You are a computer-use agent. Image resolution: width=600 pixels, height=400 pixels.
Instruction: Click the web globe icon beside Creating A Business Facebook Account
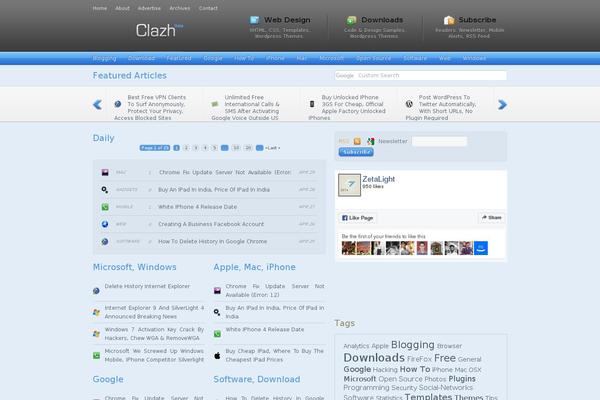(x=105, y=224)
